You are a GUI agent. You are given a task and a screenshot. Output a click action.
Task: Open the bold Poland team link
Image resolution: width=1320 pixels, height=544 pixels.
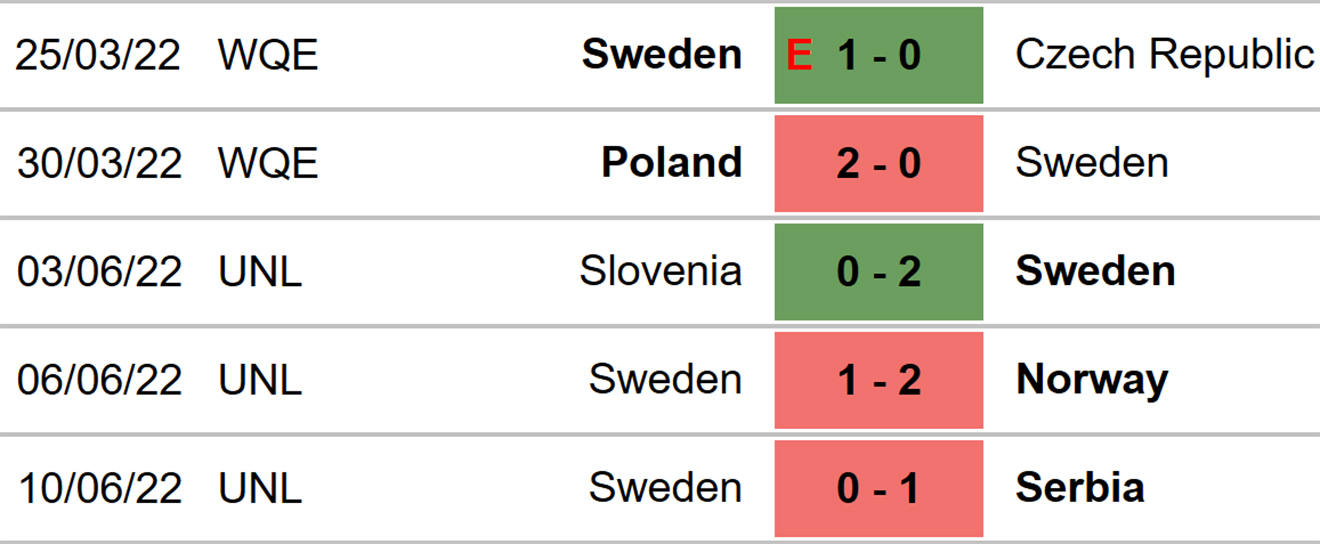pos(672,163)
